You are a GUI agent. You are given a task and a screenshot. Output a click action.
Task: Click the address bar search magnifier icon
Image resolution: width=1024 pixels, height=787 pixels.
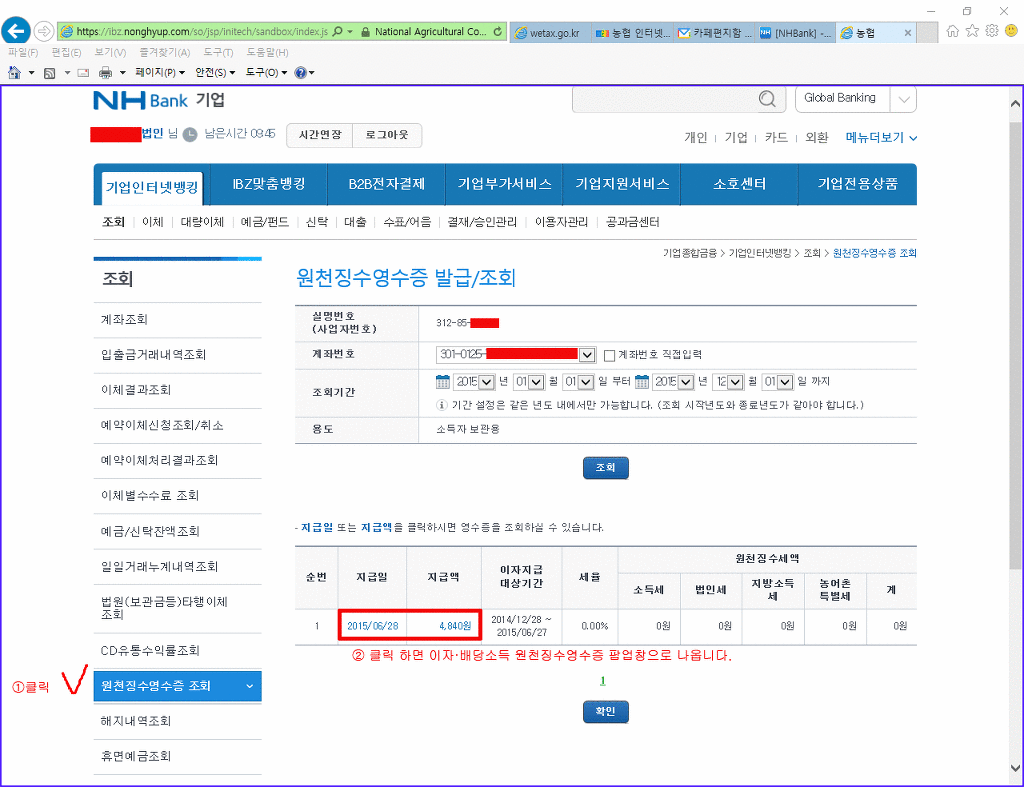pyautogui.click(x=338, y=31)
